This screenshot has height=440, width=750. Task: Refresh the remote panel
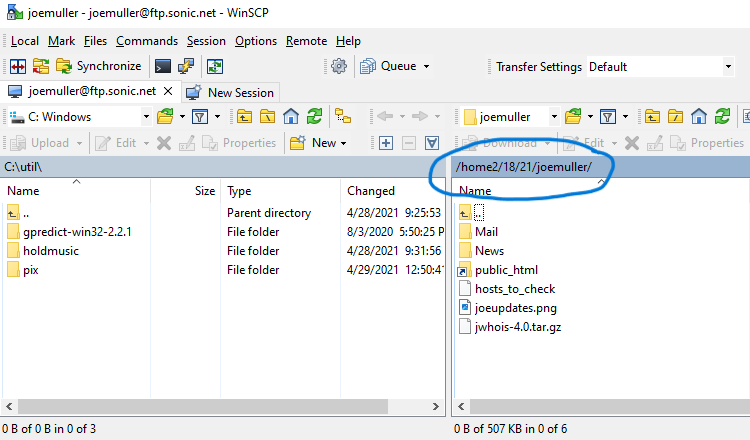(722, 116)
